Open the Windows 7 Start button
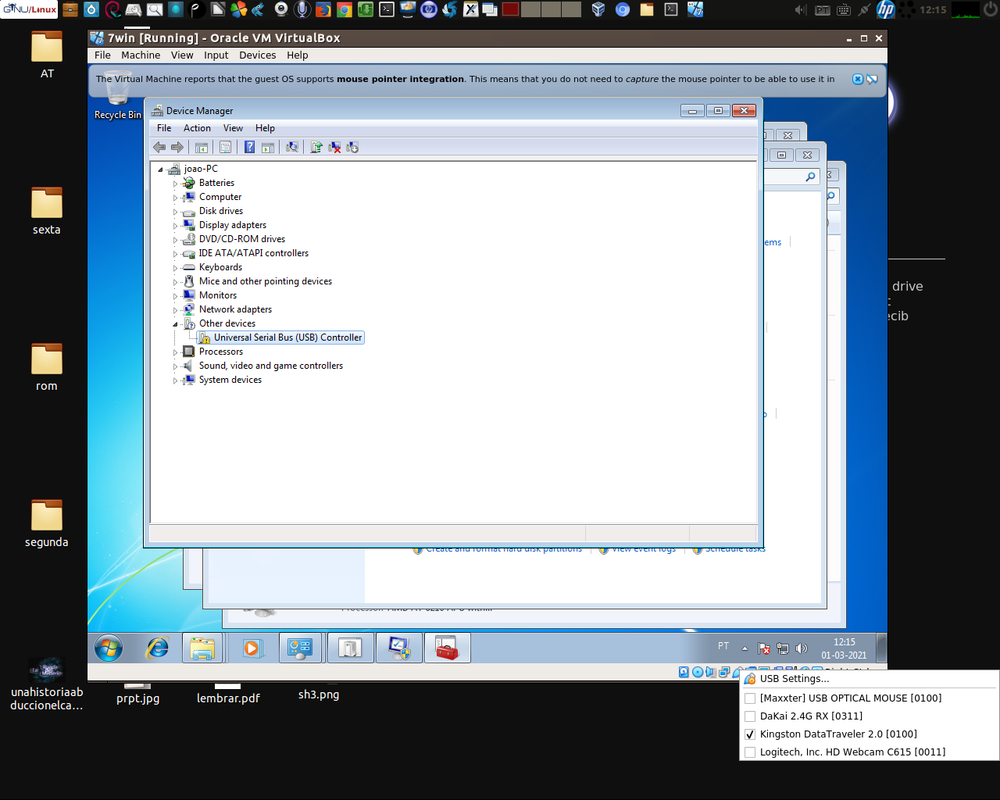The image size is (1000, 800). click(x=109, y=648)
